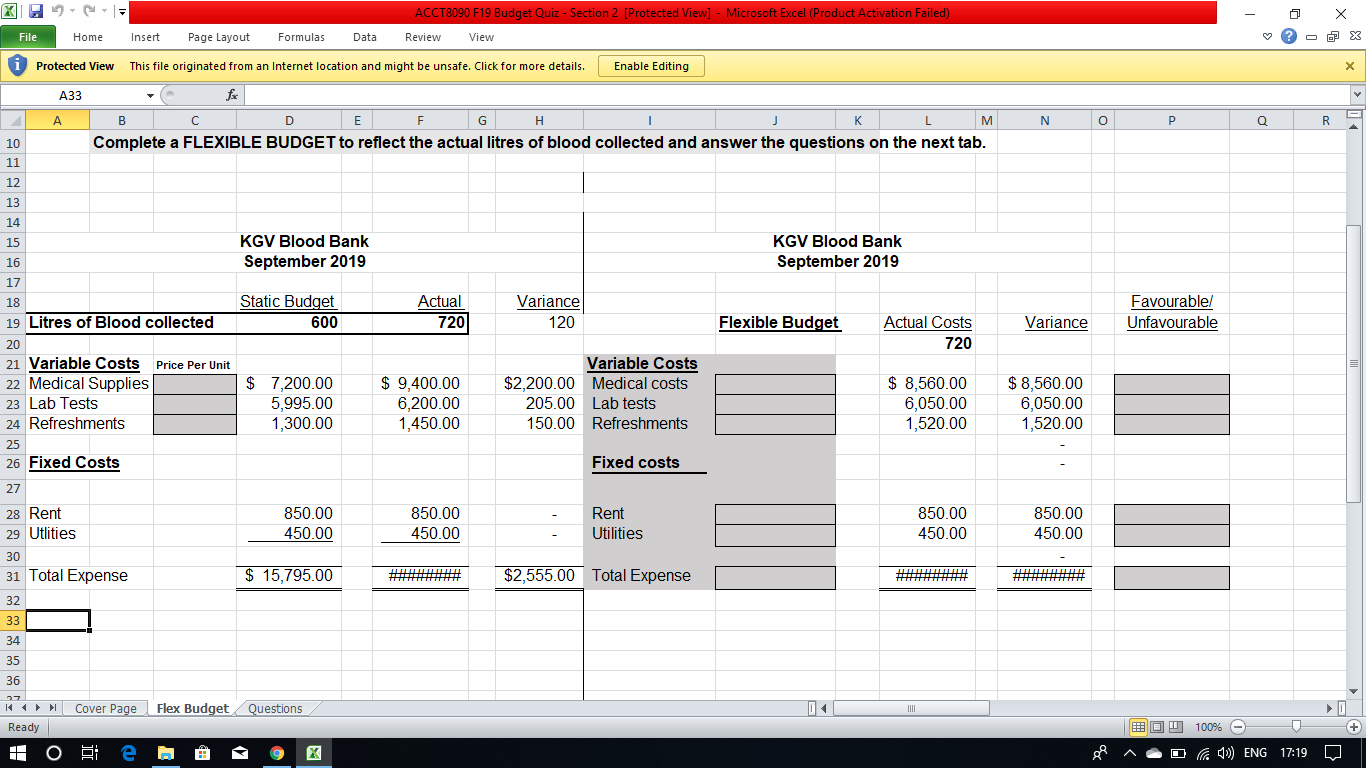1366x768 pixels.
Task: Open Google Chrome from the taskbar
Action: click(x=276, y=753)
